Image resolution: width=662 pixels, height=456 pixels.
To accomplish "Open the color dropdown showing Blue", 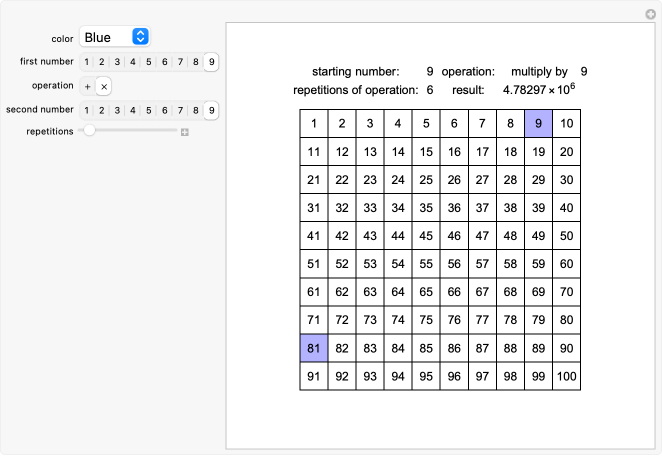I will coord(115,37).
